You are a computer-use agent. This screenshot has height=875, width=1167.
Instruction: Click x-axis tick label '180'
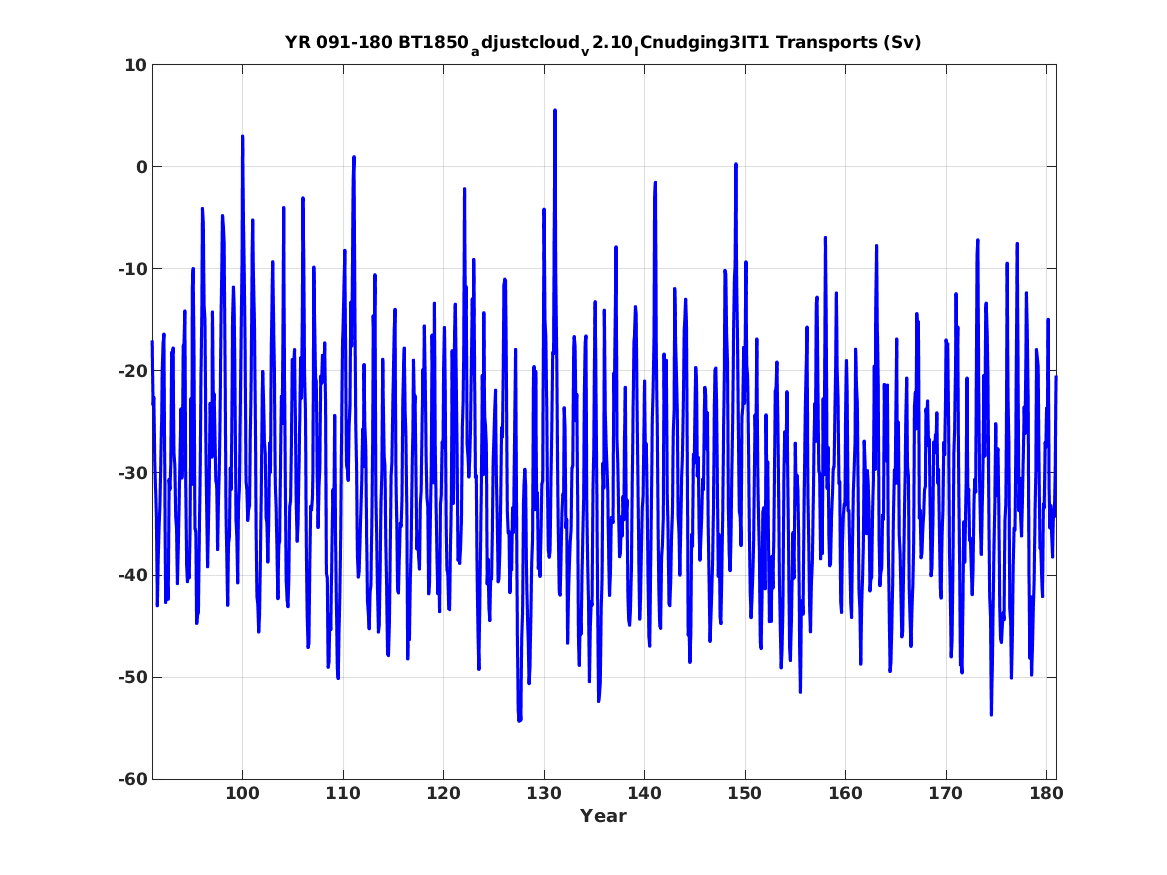click(1046, 794)
